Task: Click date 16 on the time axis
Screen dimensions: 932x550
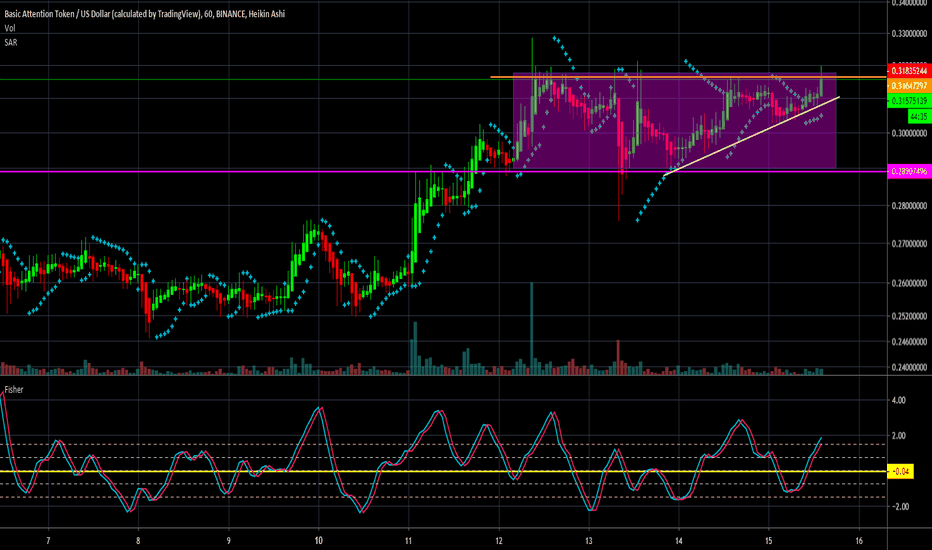Action: point(859,540)
